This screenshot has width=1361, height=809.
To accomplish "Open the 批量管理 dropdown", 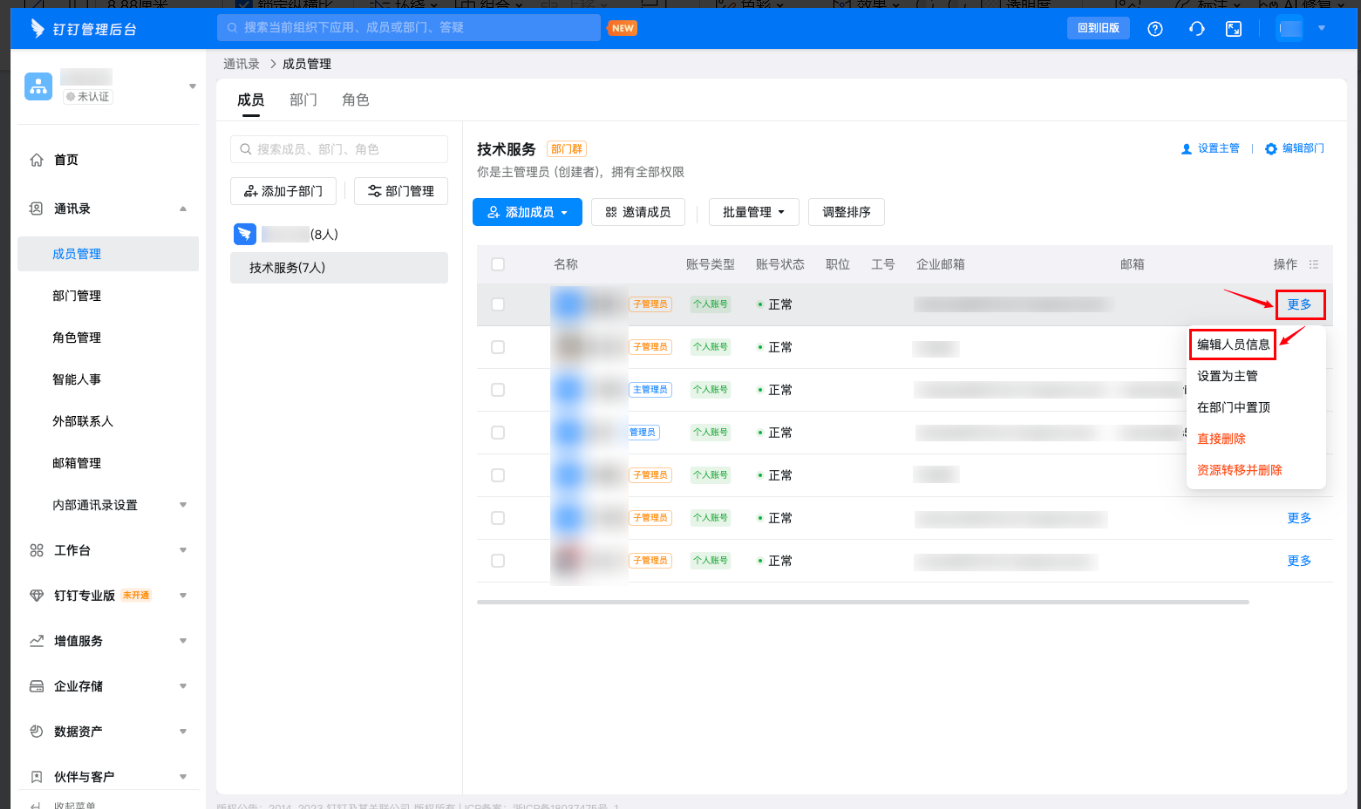I will (x=754, y=212).
